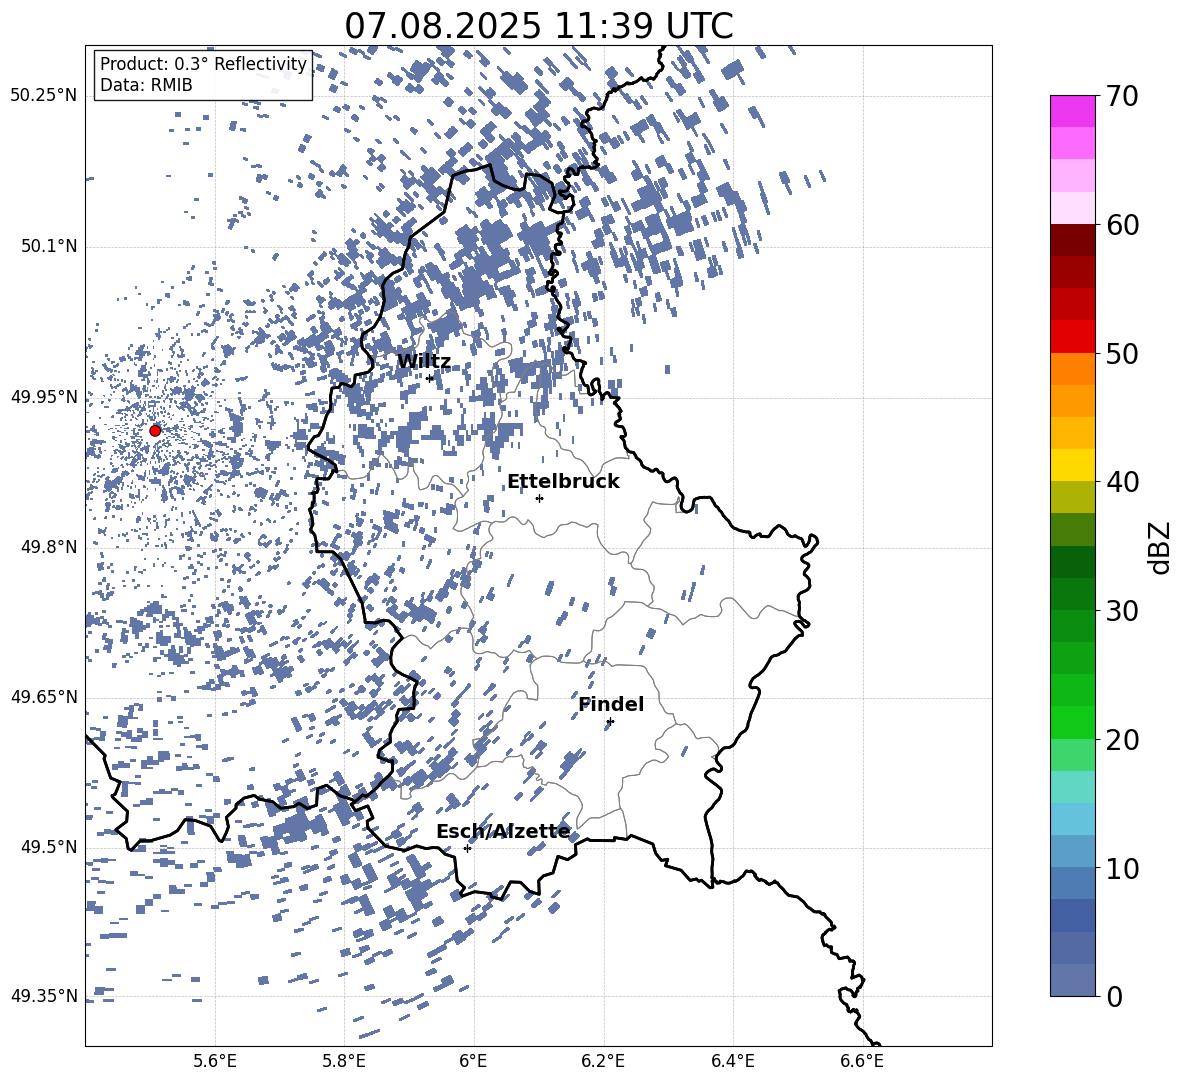Viewport: 1184px width, 1081px height.
Task: Click the 6.2°E longitude label
Action: (x=603, y=1061)
